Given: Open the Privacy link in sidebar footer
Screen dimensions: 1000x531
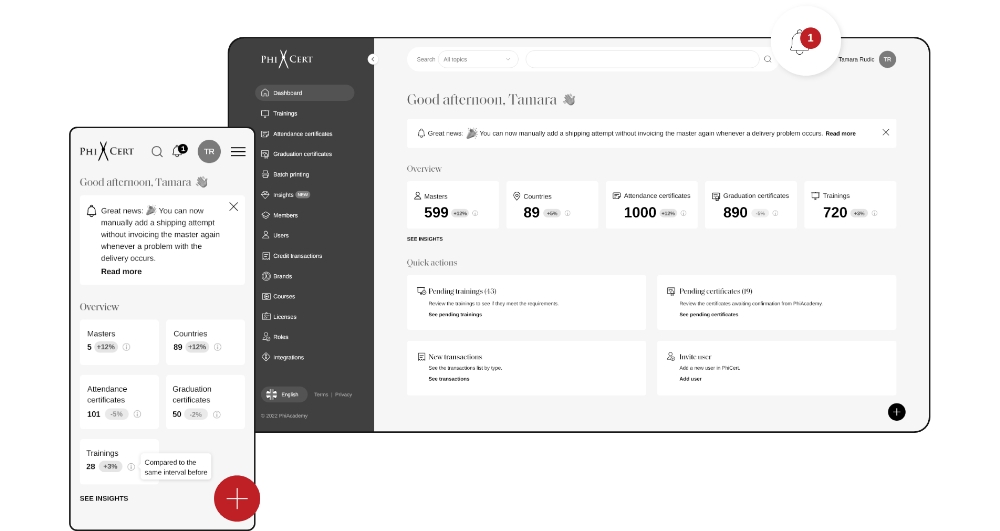Looking at the screenshot, I should 343,395.
